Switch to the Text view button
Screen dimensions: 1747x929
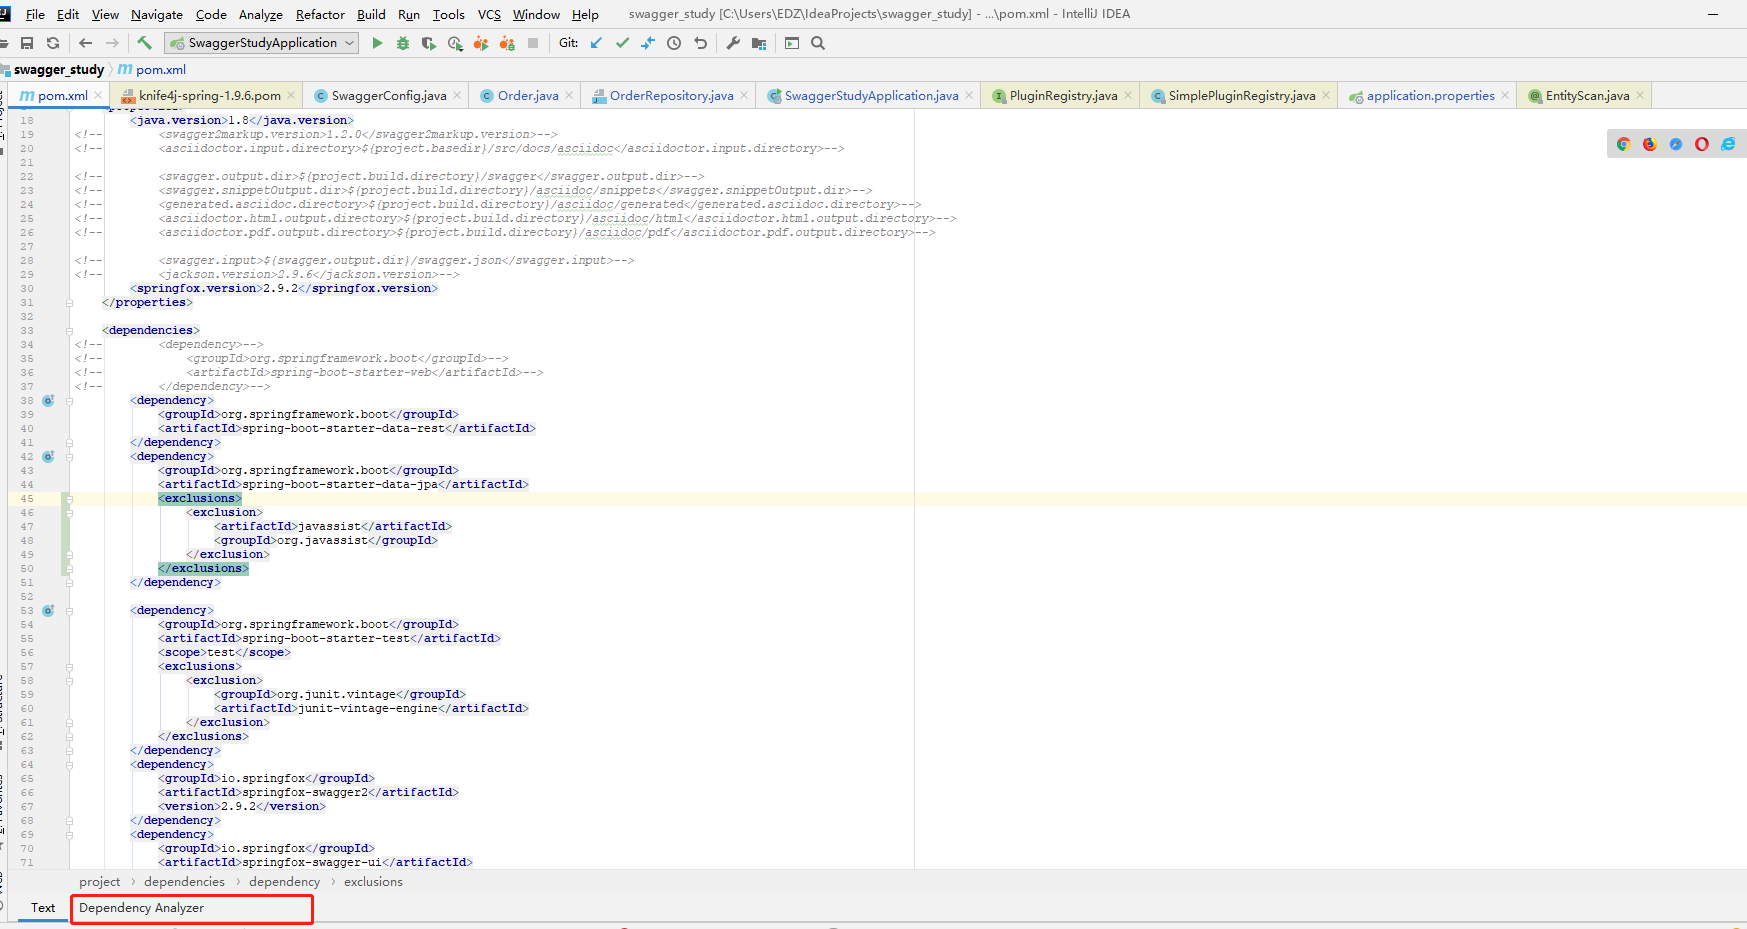tap(42, 908)
